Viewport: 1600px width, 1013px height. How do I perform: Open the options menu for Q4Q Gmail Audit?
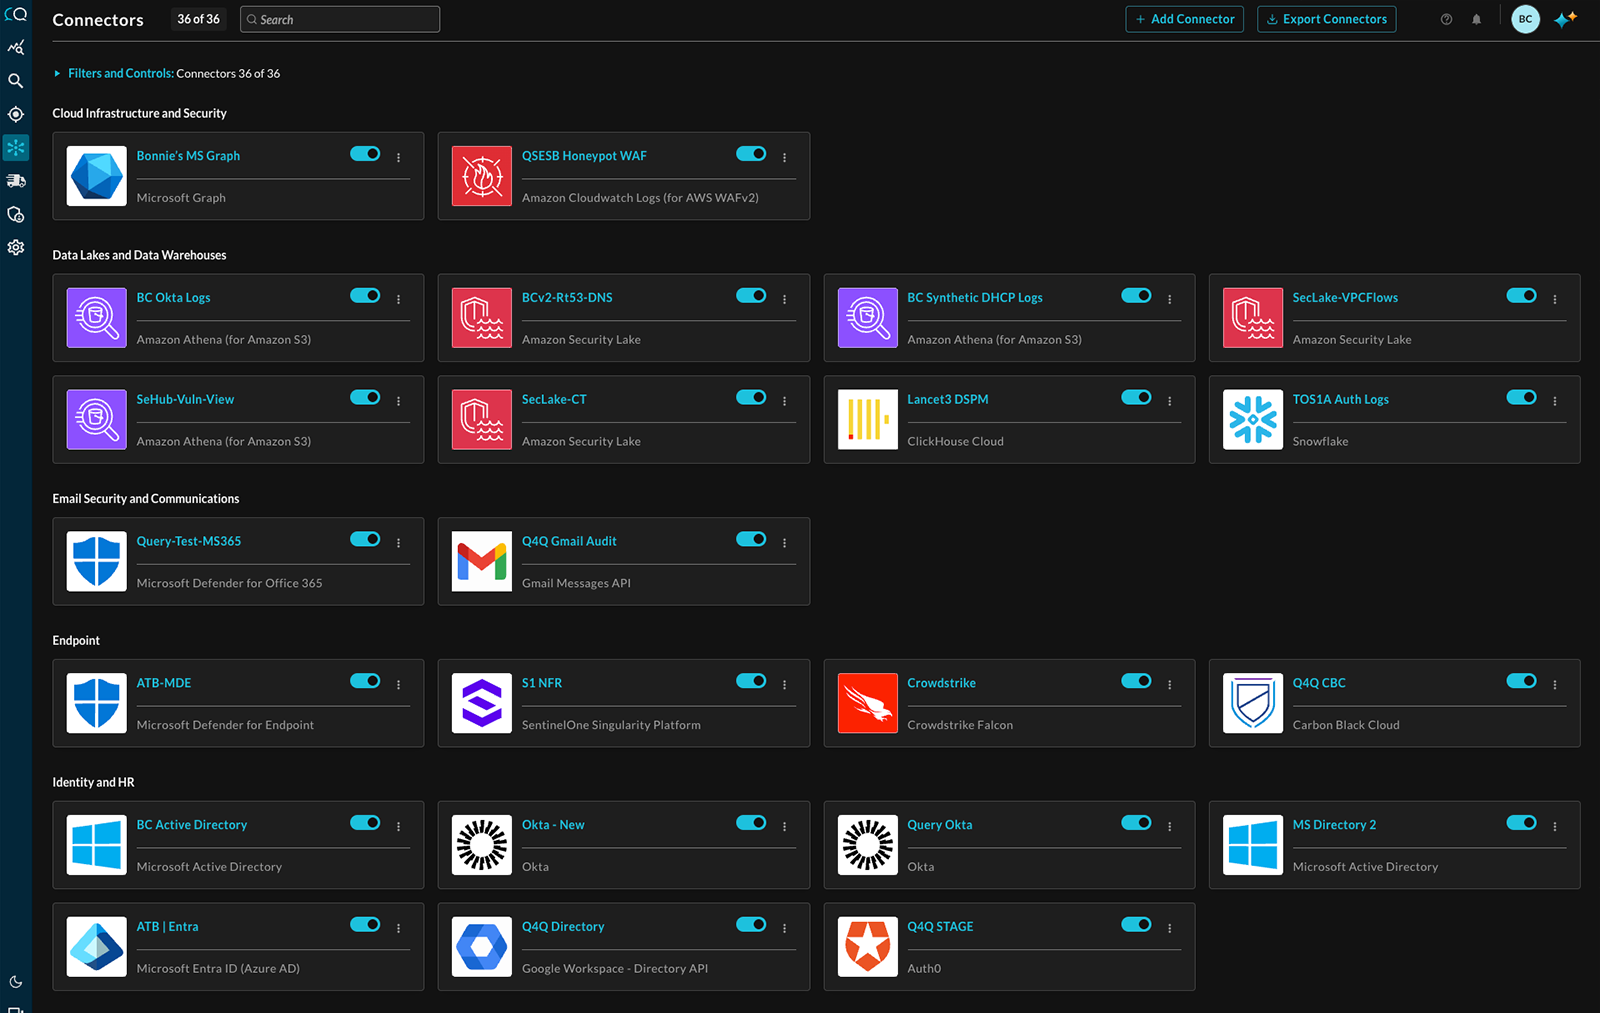pyautogui.click(x=784, y=543)
